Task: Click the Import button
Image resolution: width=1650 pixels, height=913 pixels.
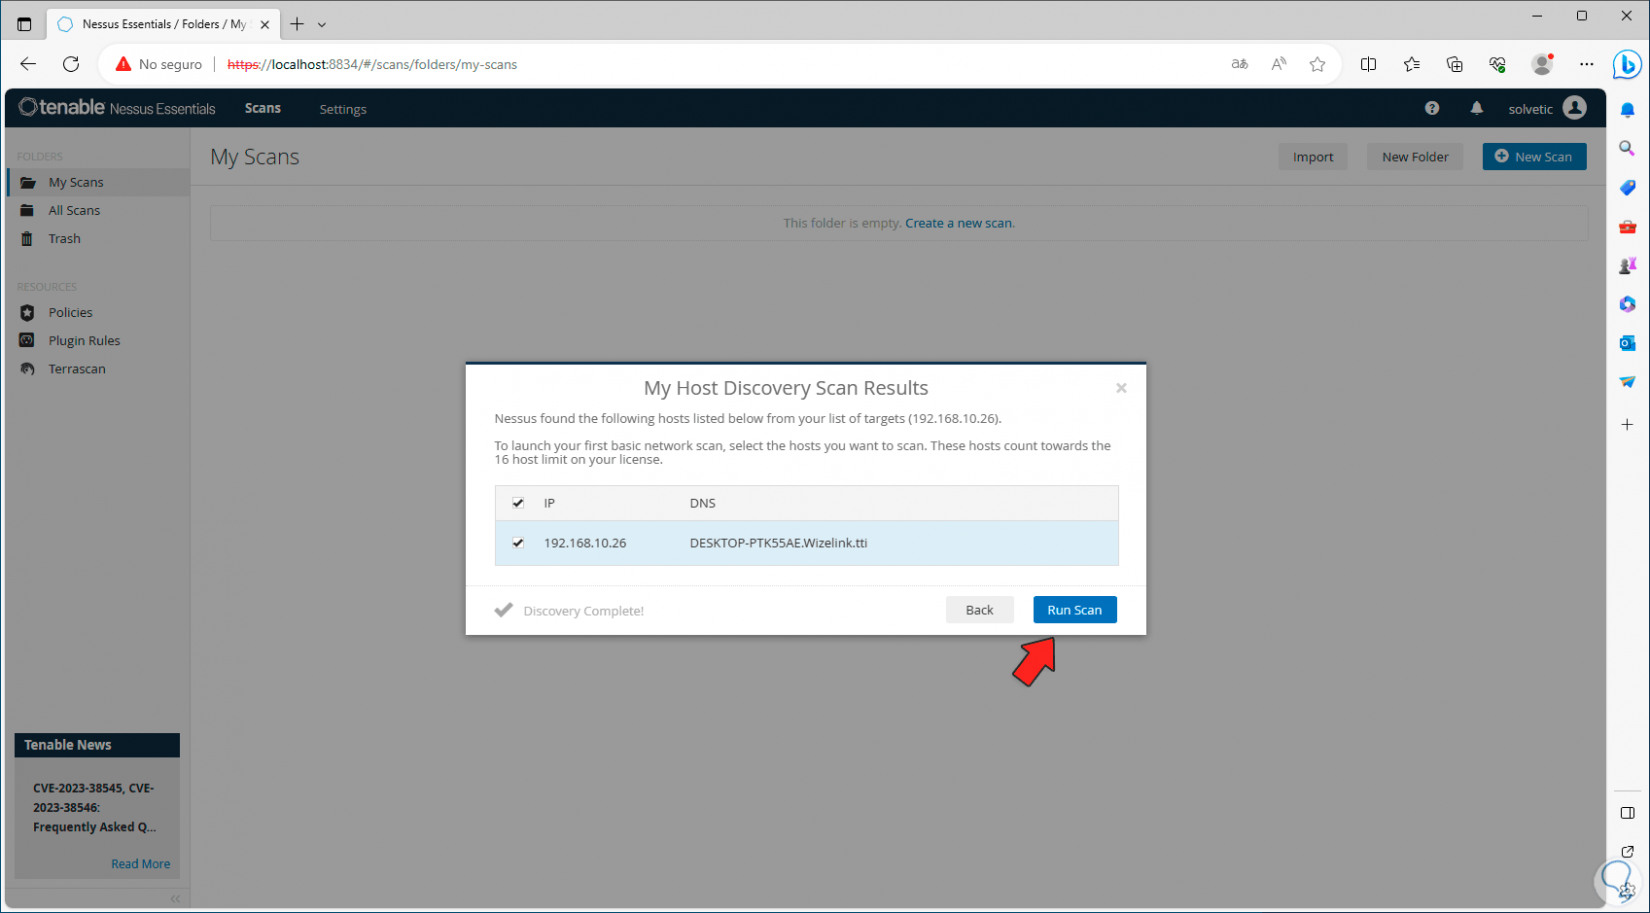Action: point(1312,157)
